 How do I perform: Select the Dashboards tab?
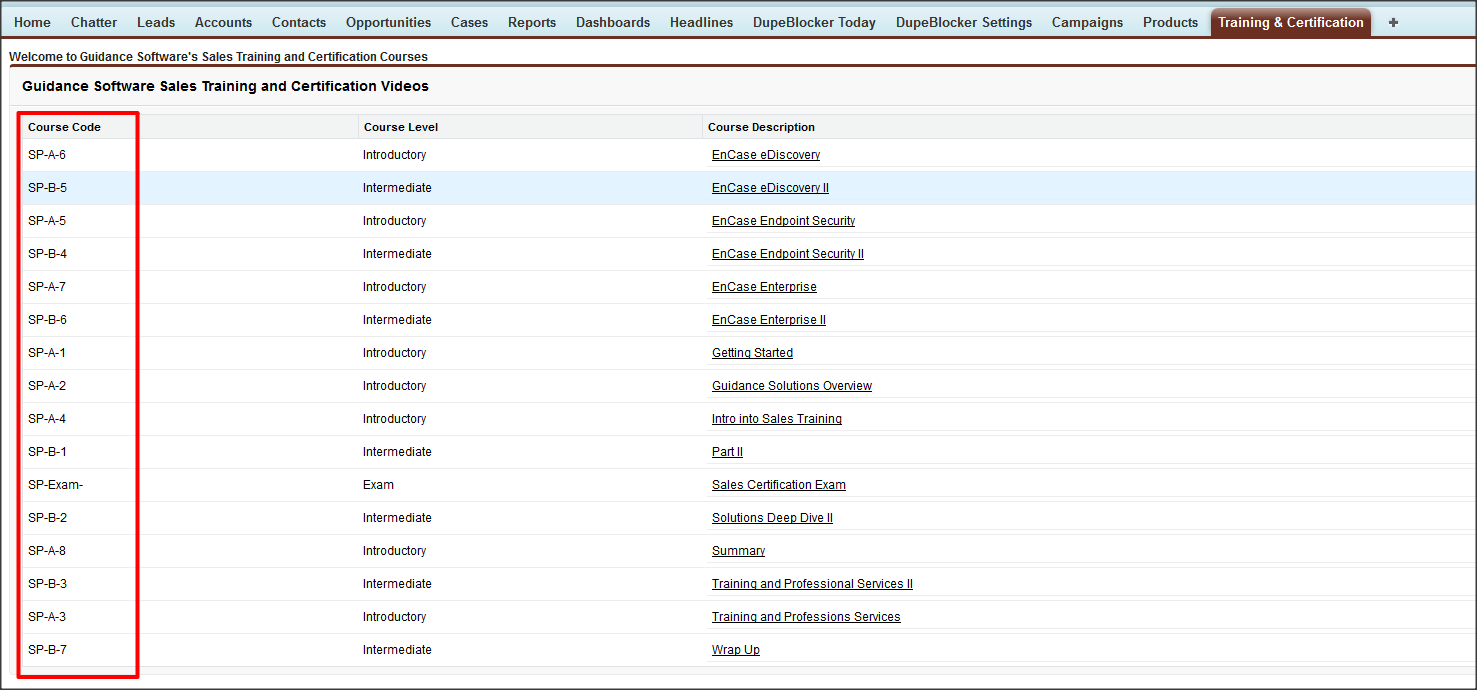612,22
